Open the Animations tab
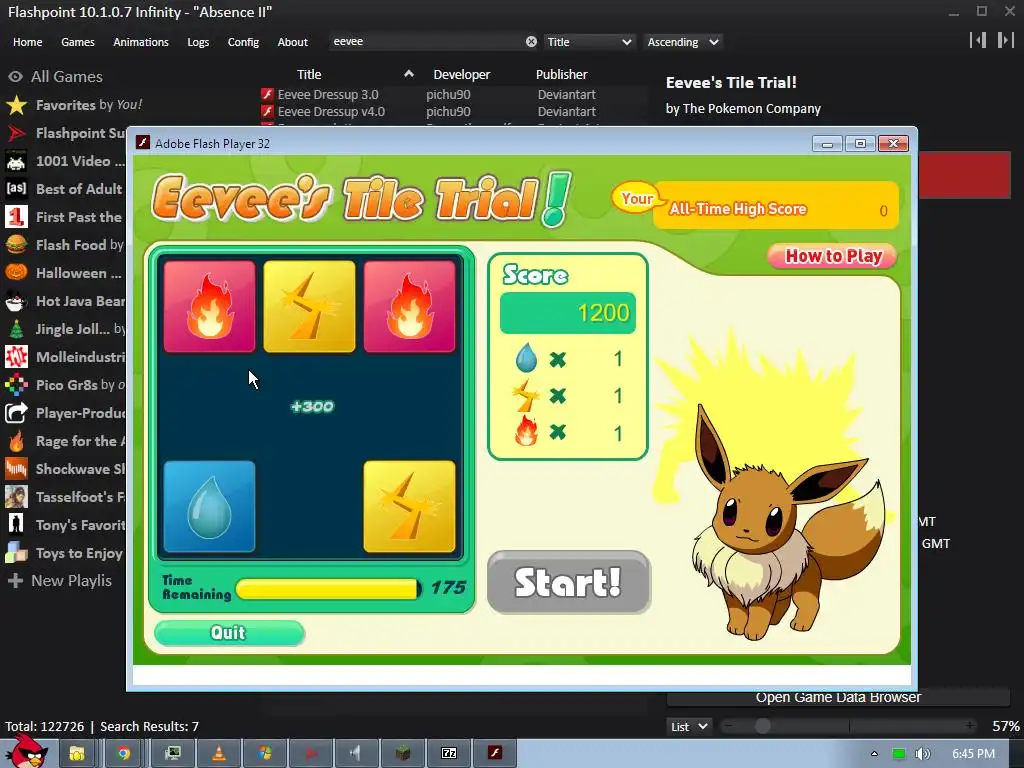The height and width of the screenshot is (768, 1024). [x=141, y=42]
